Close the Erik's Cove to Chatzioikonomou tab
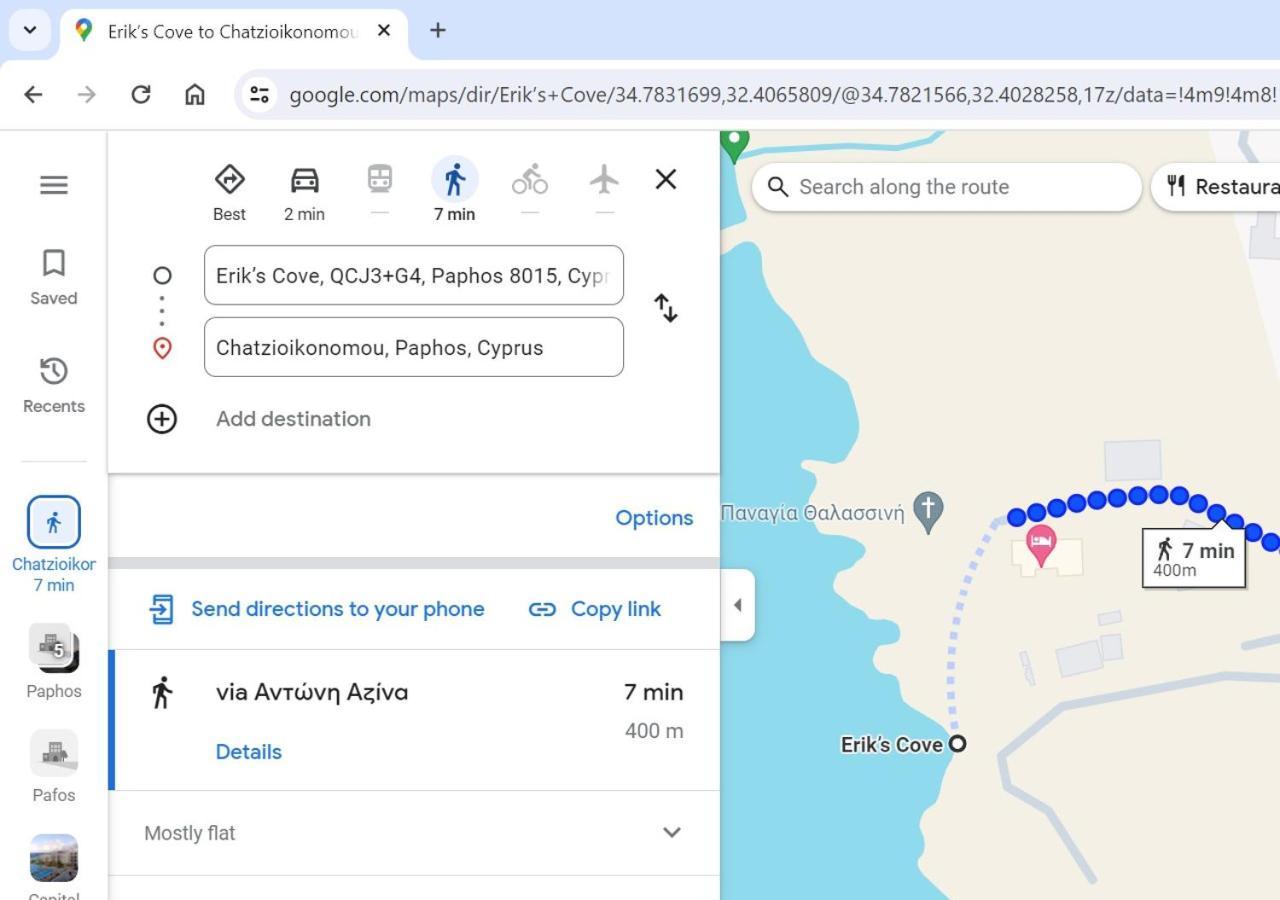1280x900 pixels. tap(384, 31)
